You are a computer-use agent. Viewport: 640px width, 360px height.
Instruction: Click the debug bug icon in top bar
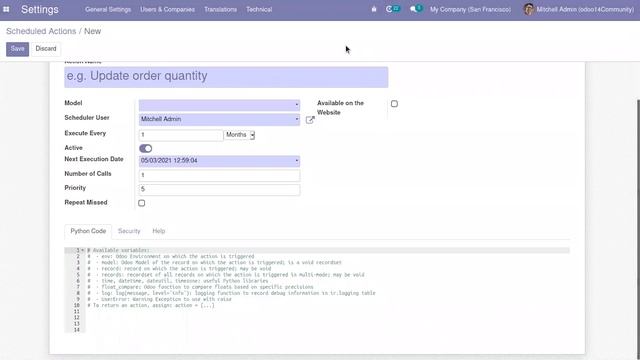tap(374, 9)
